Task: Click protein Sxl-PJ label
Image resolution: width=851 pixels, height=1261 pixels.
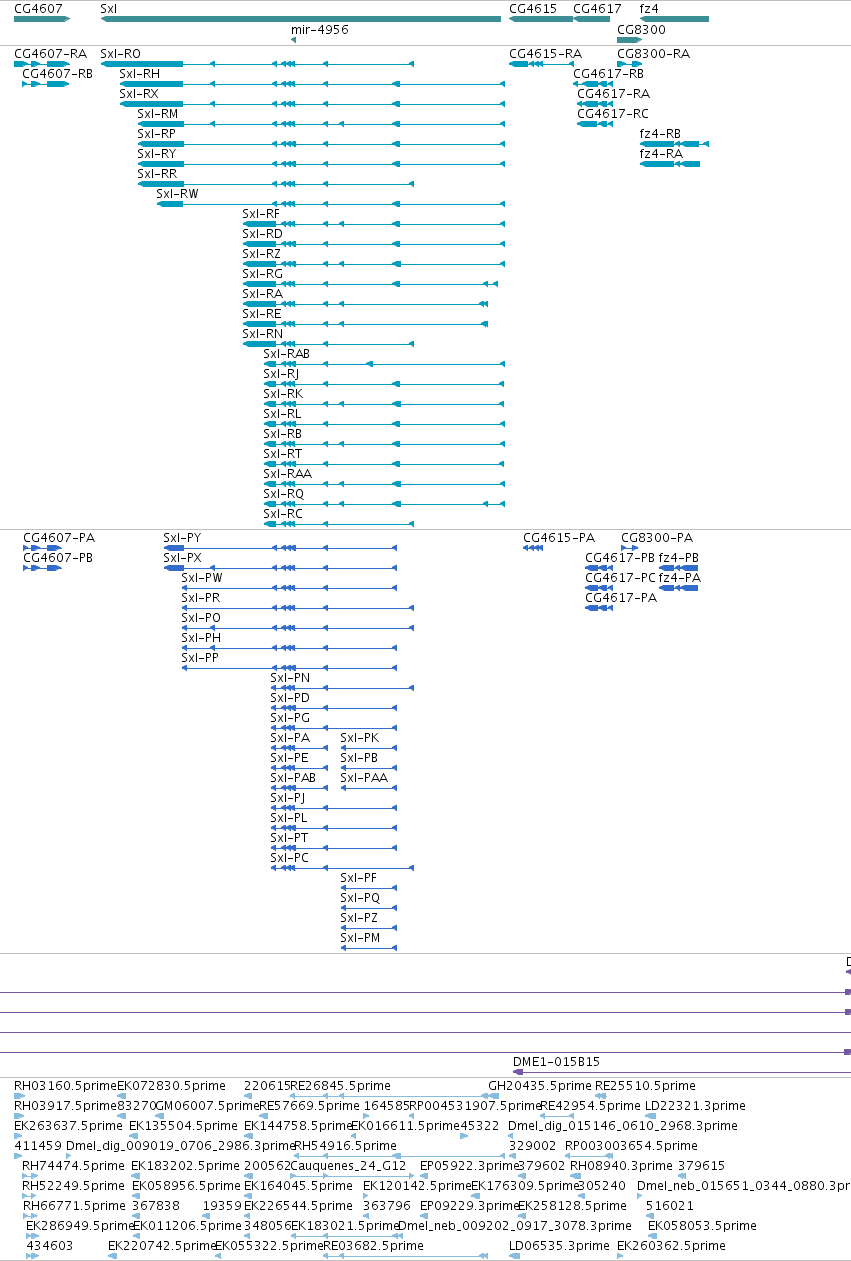Action: 287,798
